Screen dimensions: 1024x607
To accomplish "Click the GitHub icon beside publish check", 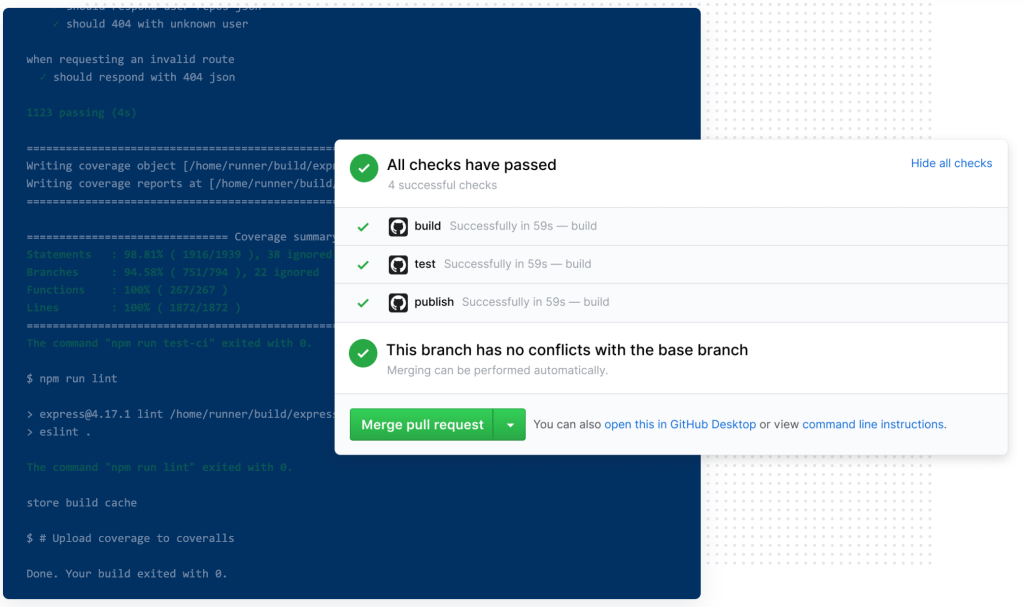I will (x=398, y=302).
